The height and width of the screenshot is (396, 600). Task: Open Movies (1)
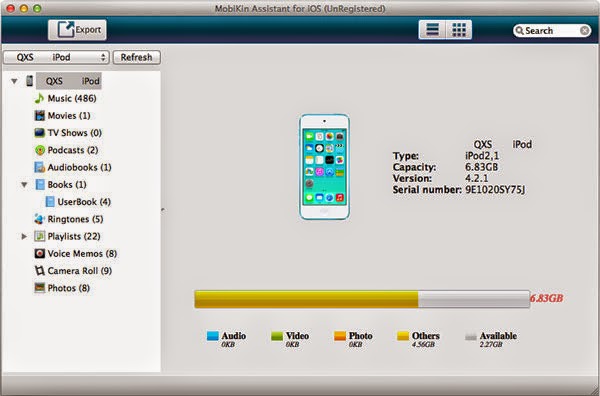pyautogui.click(x=69, y=116)
